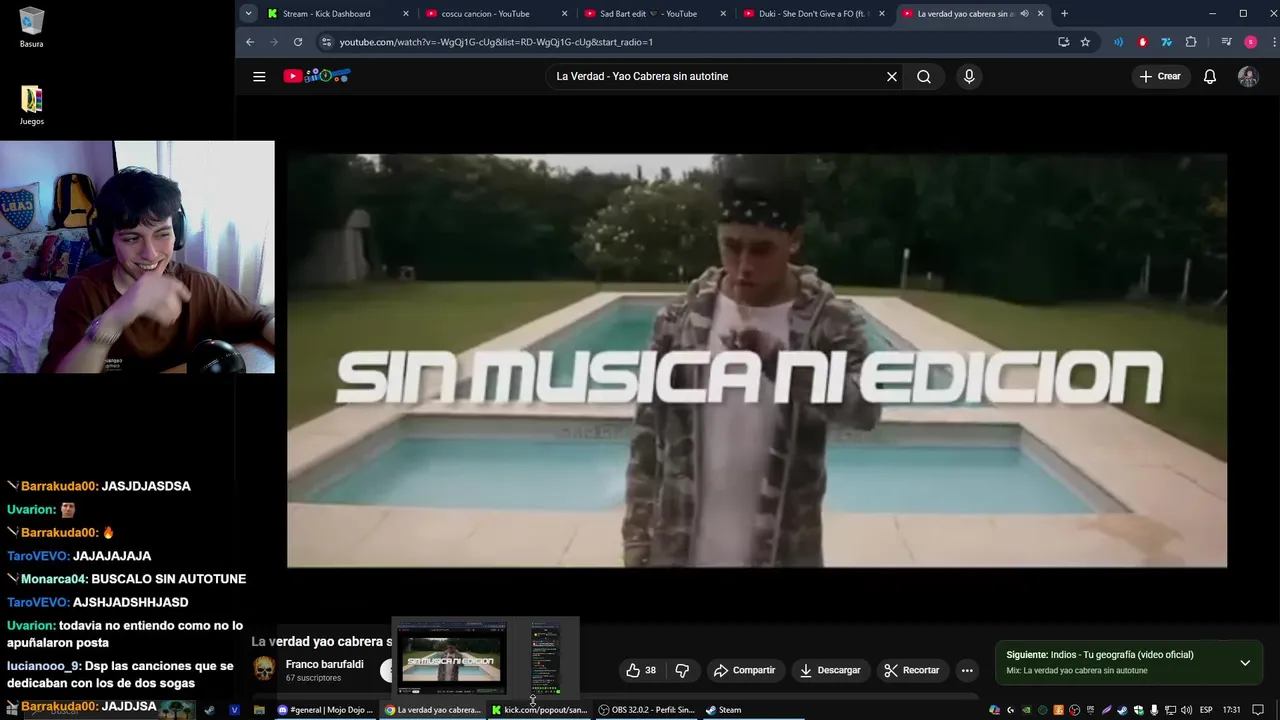1280x720 pixels.
Task: Click the Chrome window preview thumbnail
Action: point(451,659)
